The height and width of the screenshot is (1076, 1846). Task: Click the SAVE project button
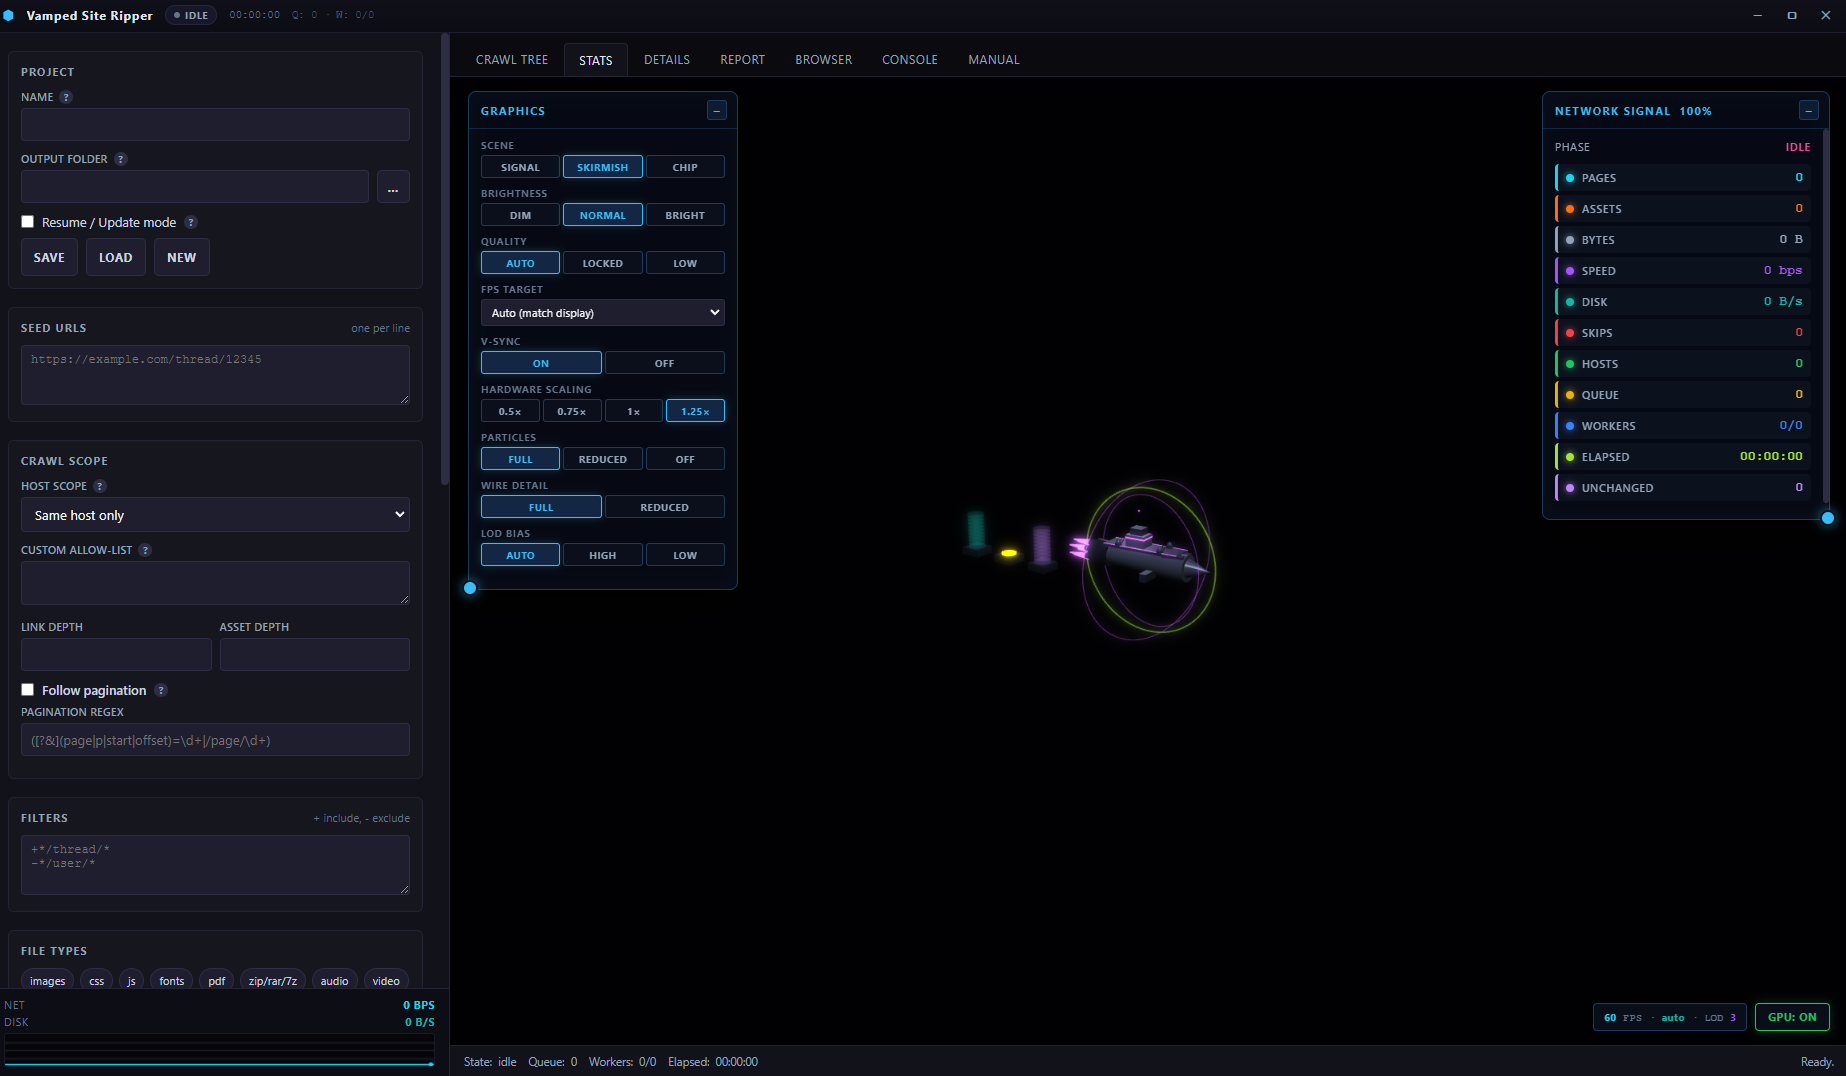point(49,257)
